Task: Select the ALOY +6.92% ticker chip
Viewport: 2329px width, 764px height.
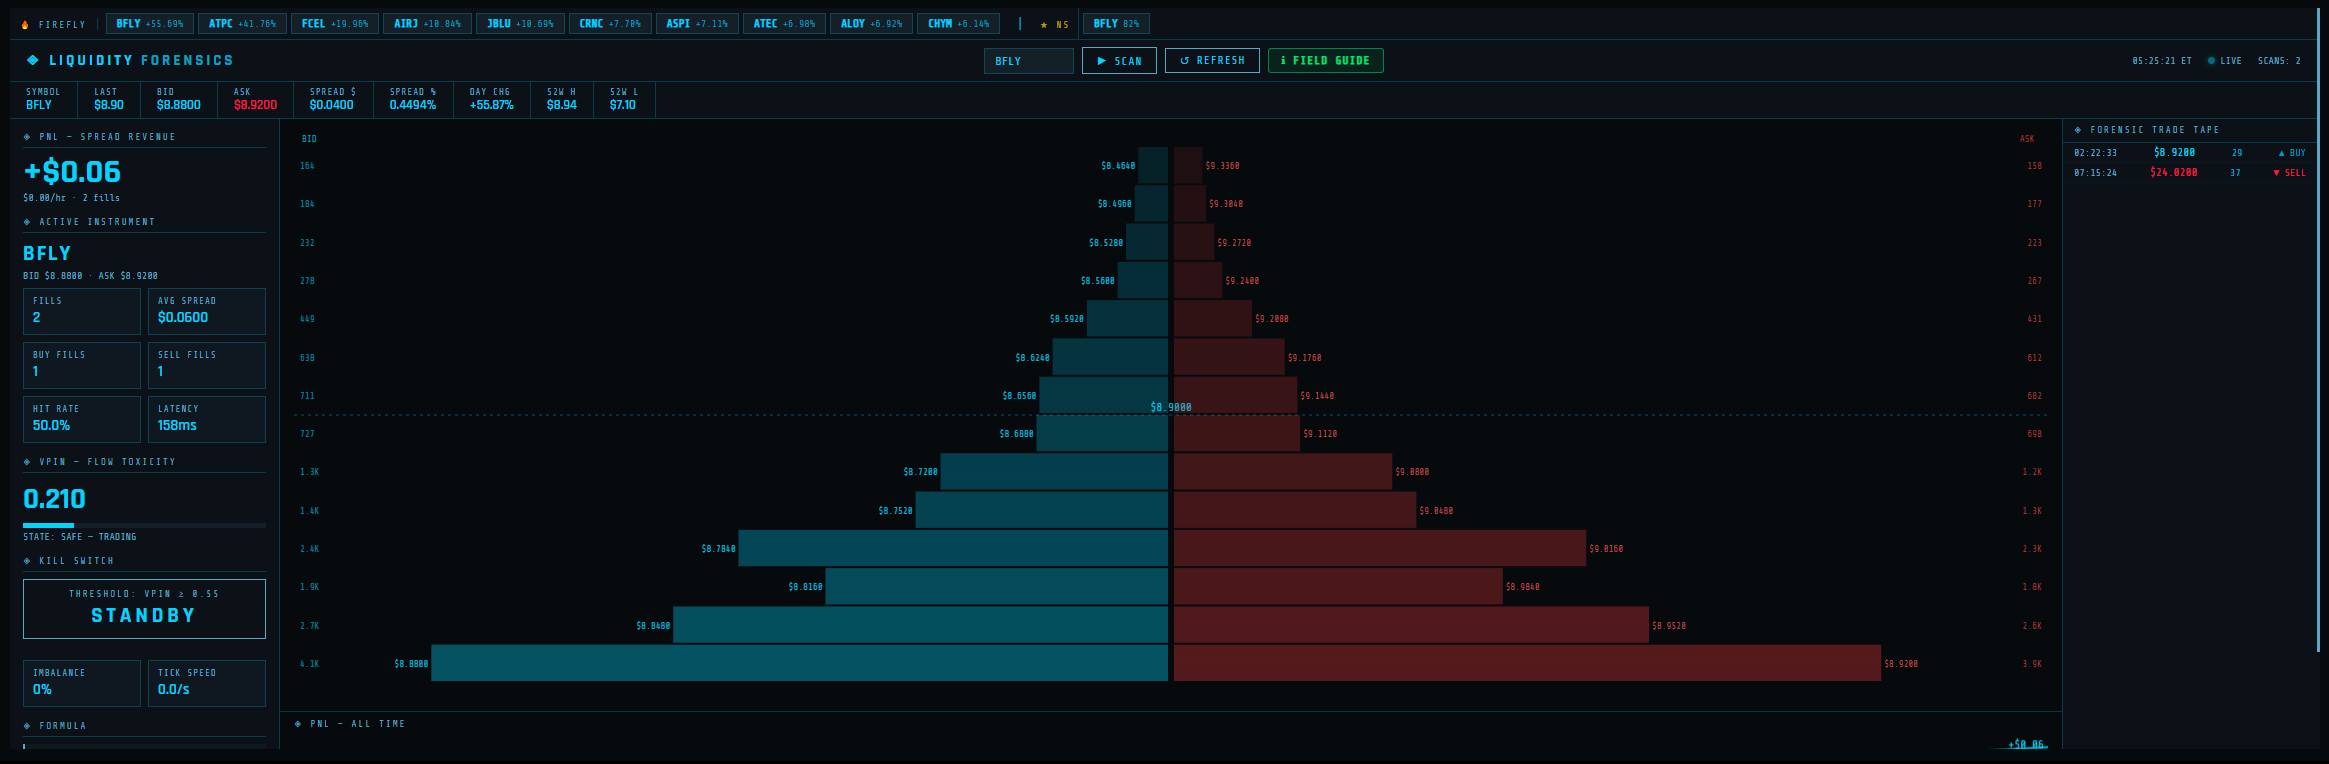Action: tap(871, 24)
